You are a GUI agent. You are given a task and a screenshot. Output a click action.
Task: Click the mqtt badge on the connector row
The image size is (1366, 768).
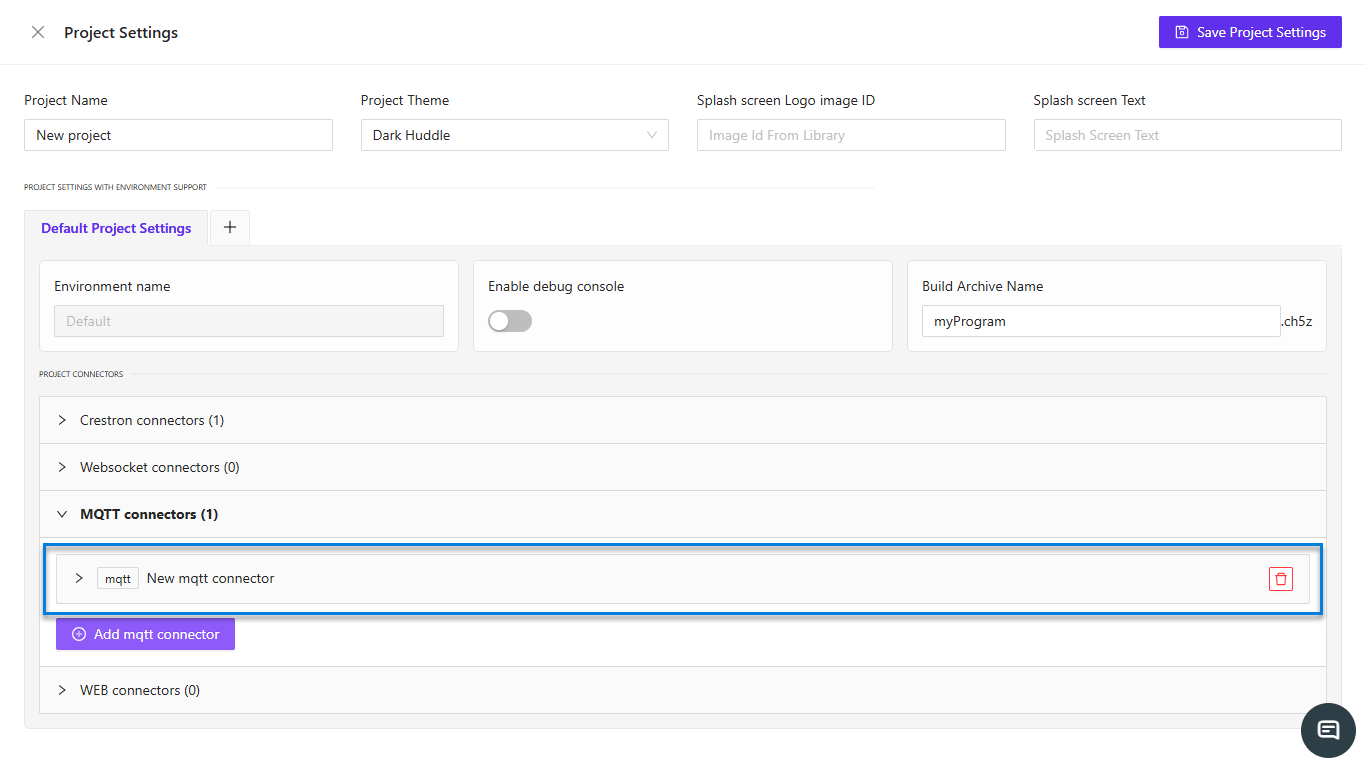point(117,578)
